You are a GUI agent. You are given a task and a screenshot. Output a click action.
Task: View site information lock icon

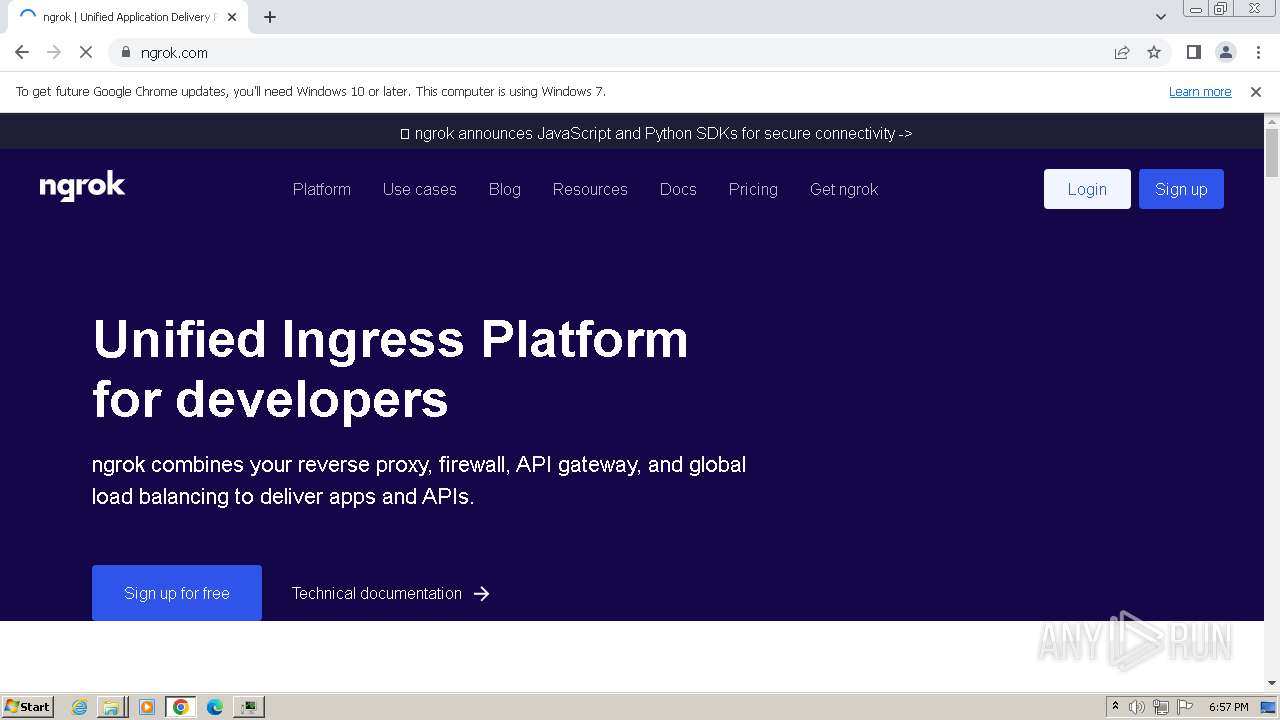[125, 53]
